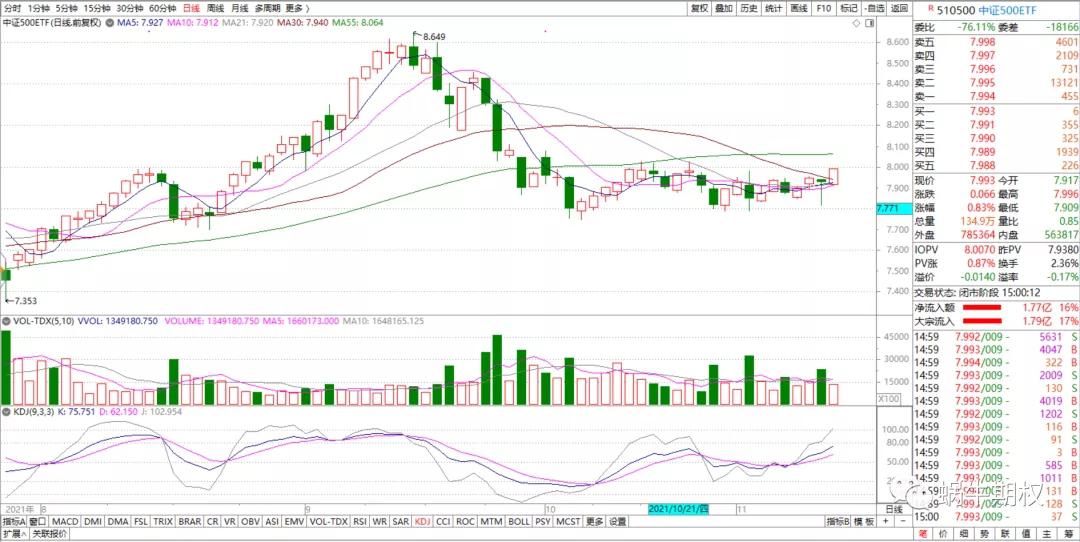This screenshot has width=1080, height=542.
Task: Toggle the MACD indicator
Action: (x=66, y=521)
